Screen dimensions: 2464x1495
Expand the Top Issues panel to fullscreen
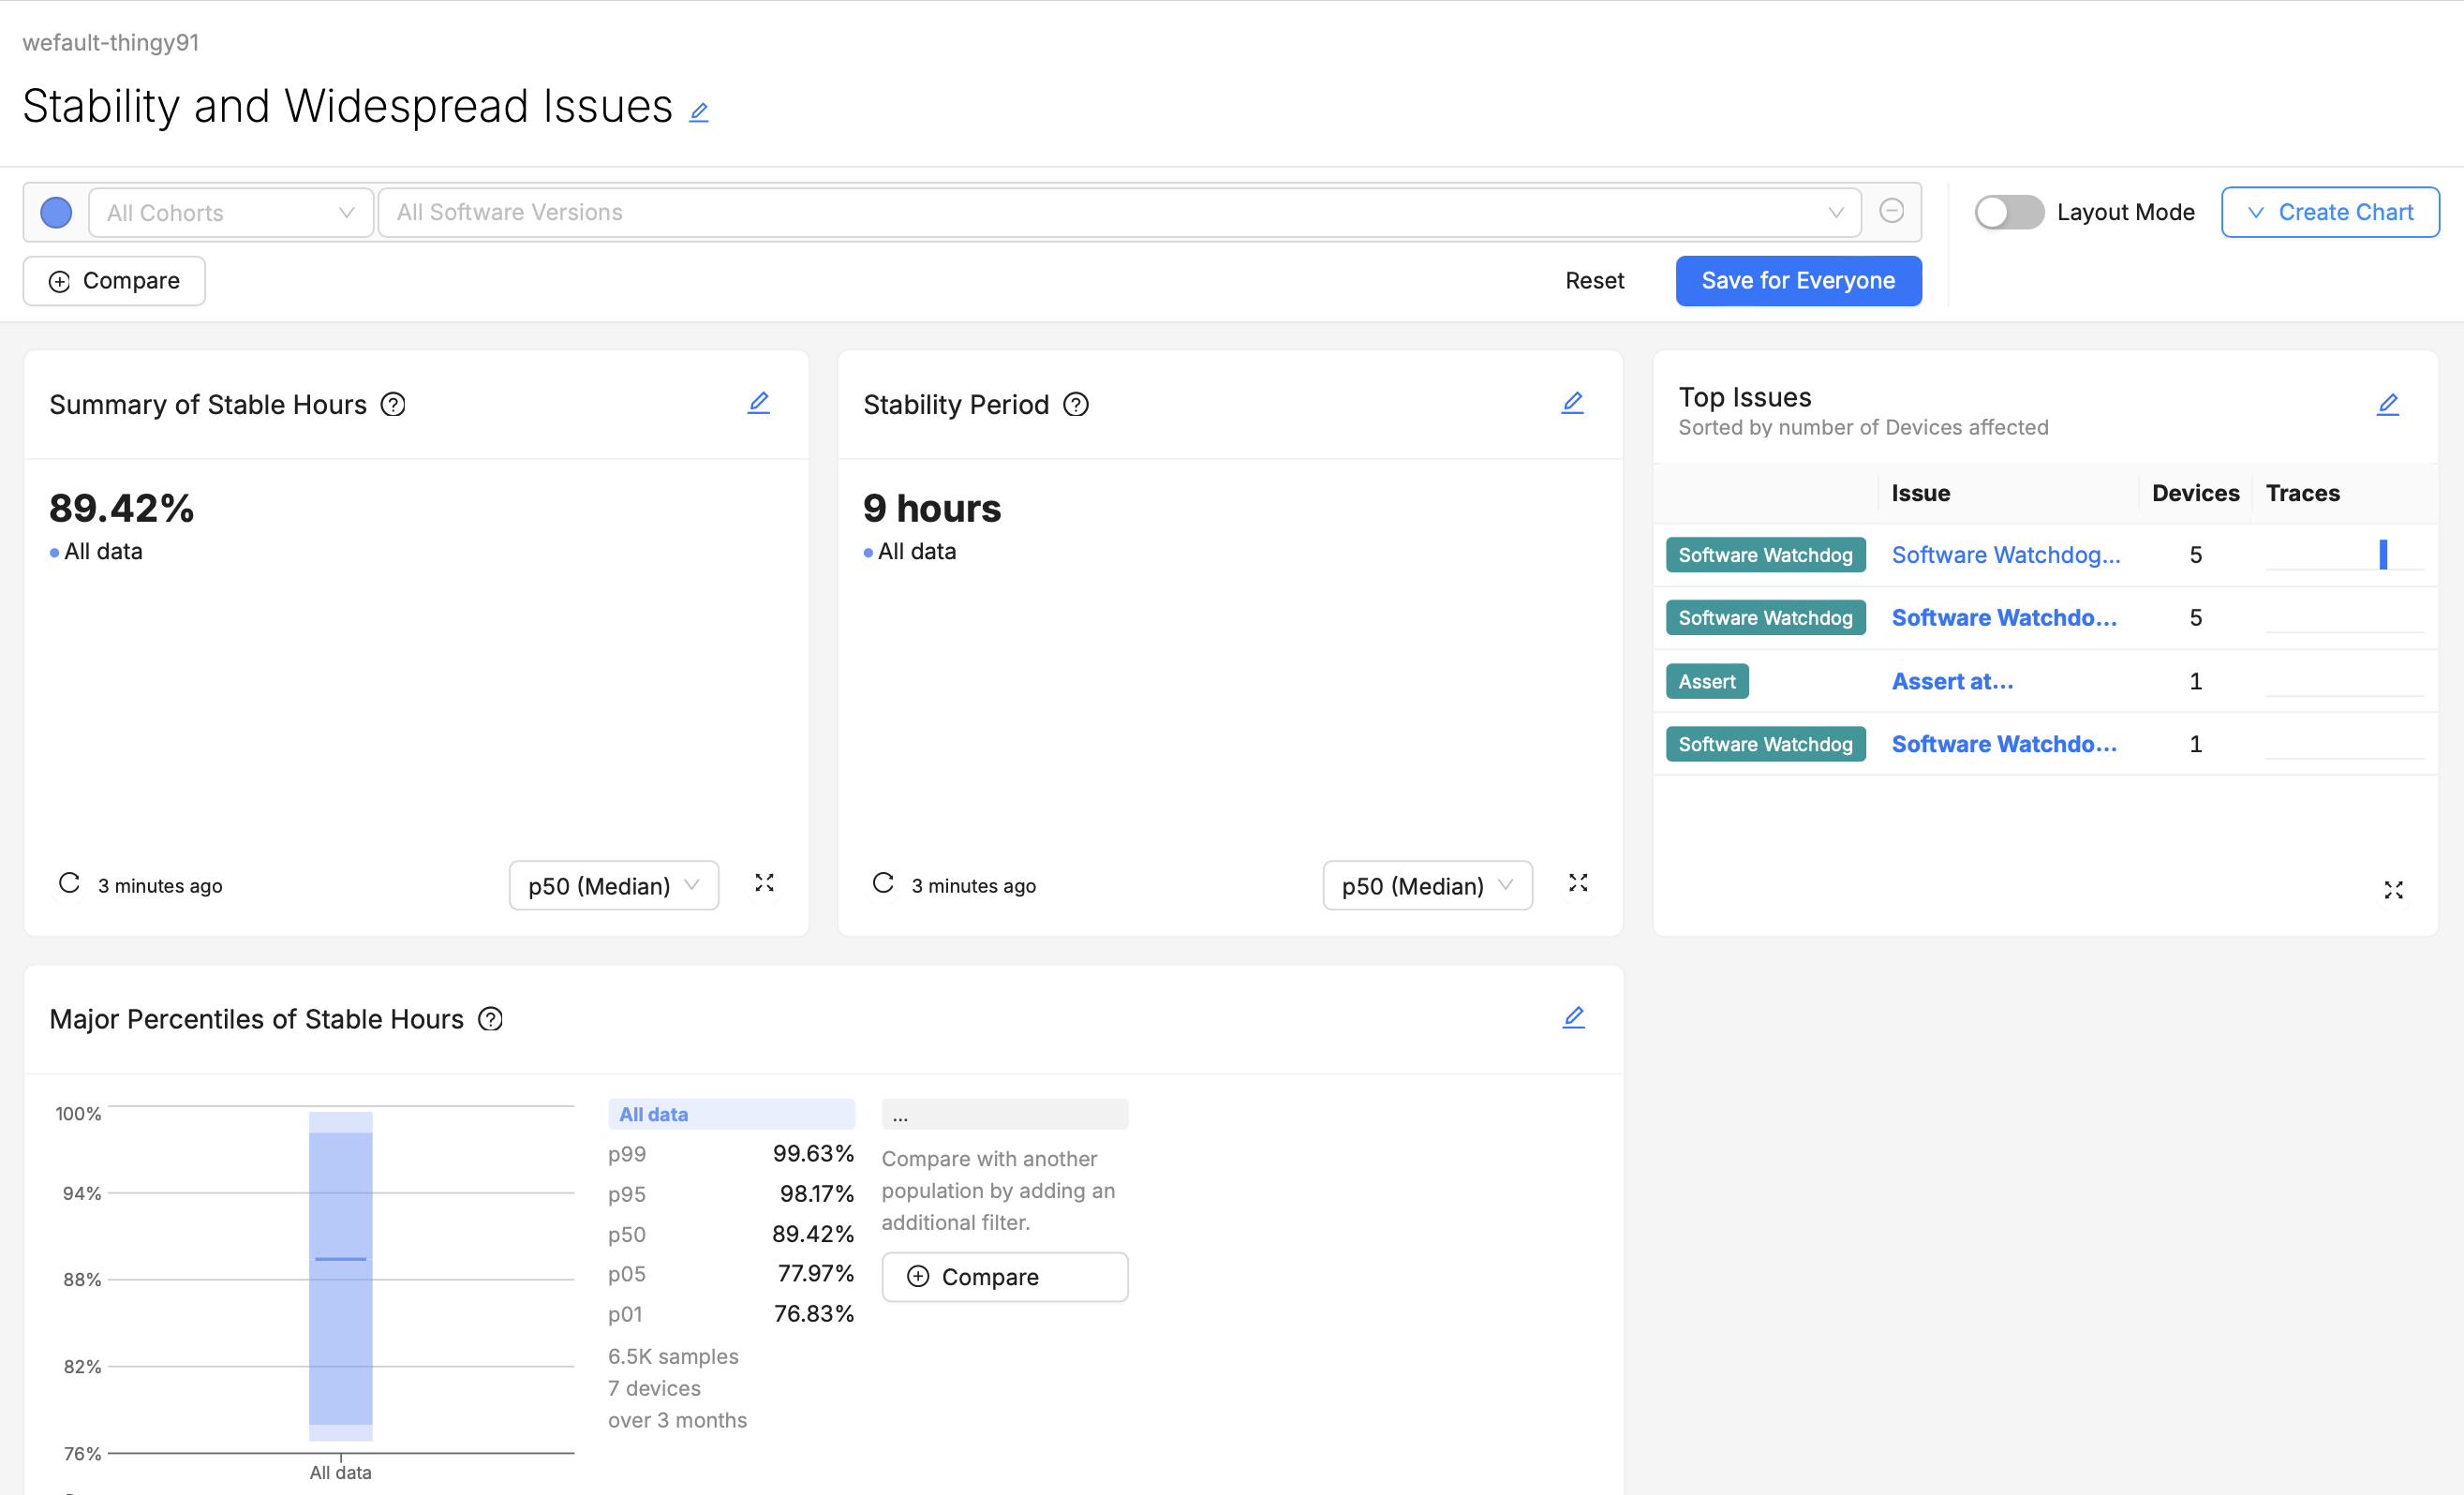point(2394,889)
